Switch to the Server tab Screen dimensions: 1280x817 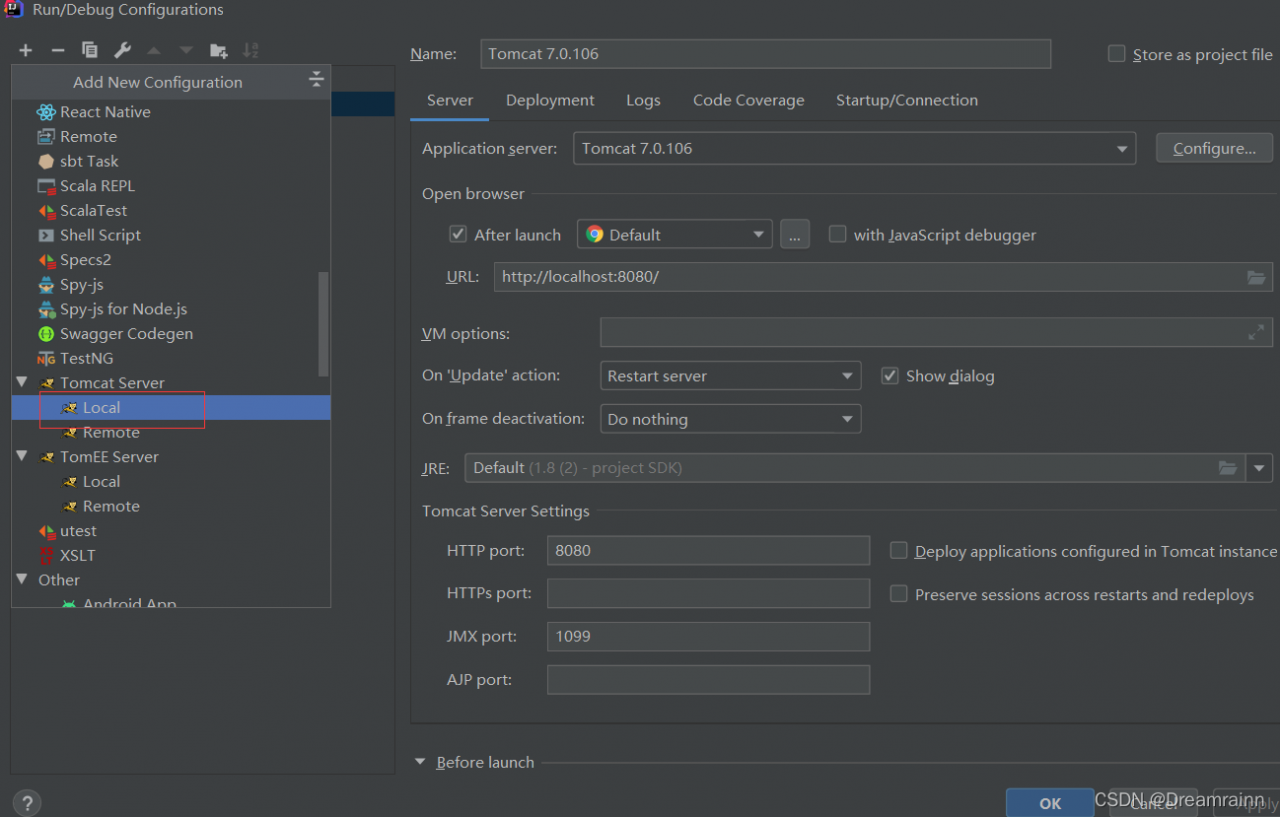[450, 100]
